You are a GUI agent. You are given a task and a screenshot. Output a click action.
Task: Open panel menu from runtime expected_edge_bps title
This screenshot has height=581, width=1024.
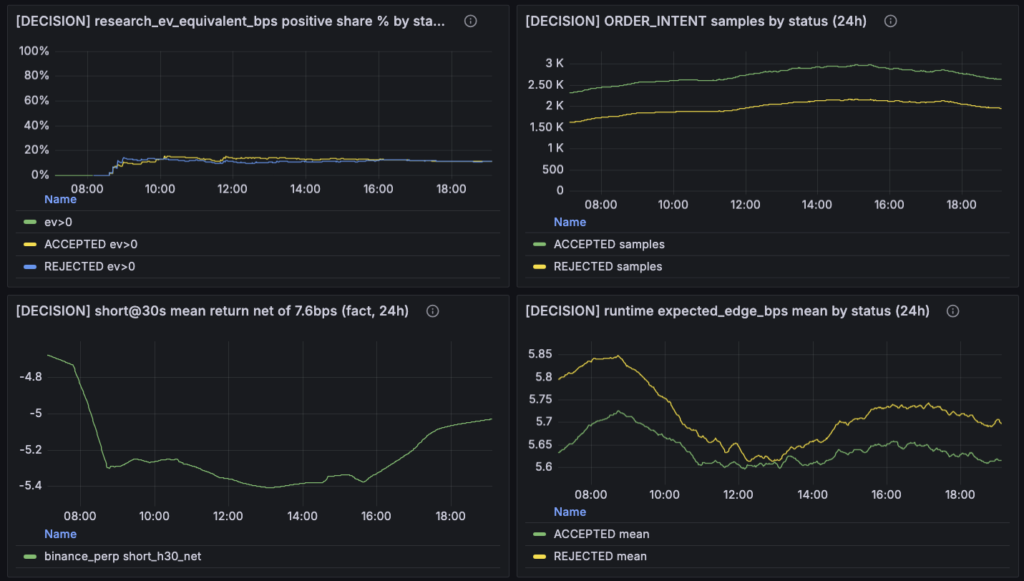click(726, 311)
